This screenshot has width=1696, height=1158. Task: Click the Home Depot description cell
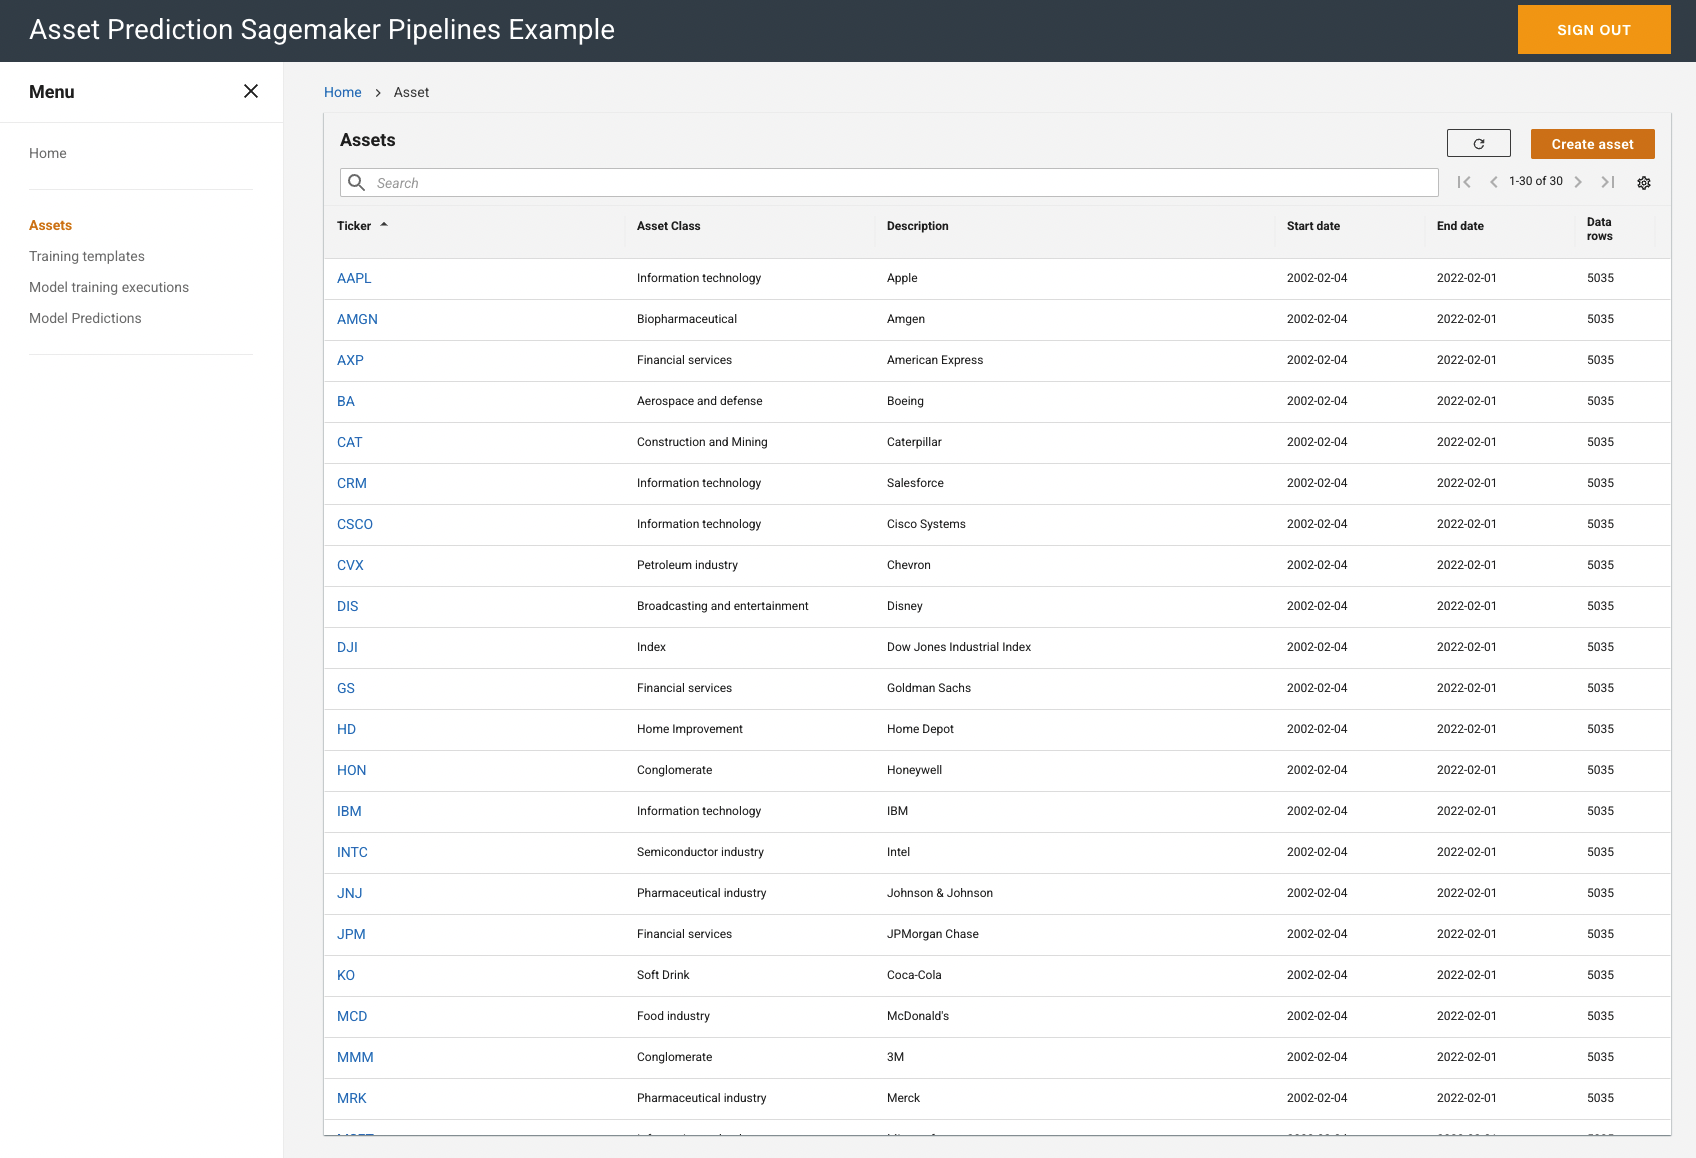(x=920, y=729)
